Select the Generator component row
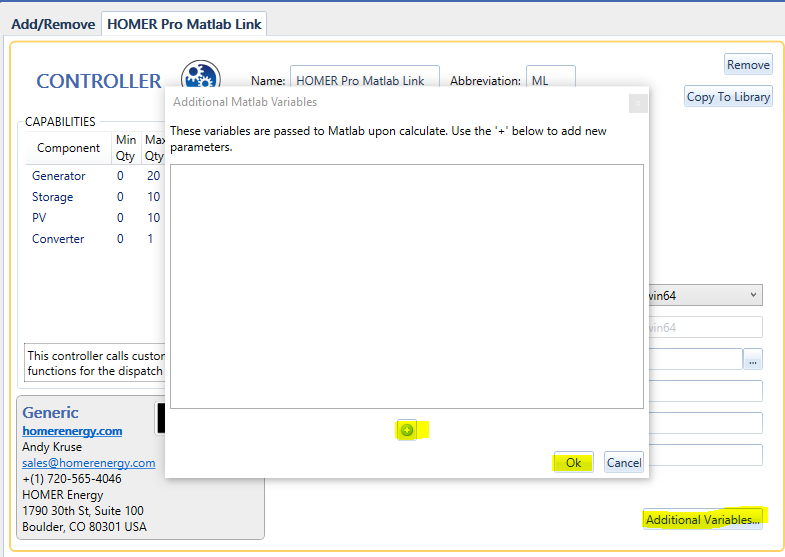This screenshot has height=557, width=785. pyautogui.click(x=95, y=176)
